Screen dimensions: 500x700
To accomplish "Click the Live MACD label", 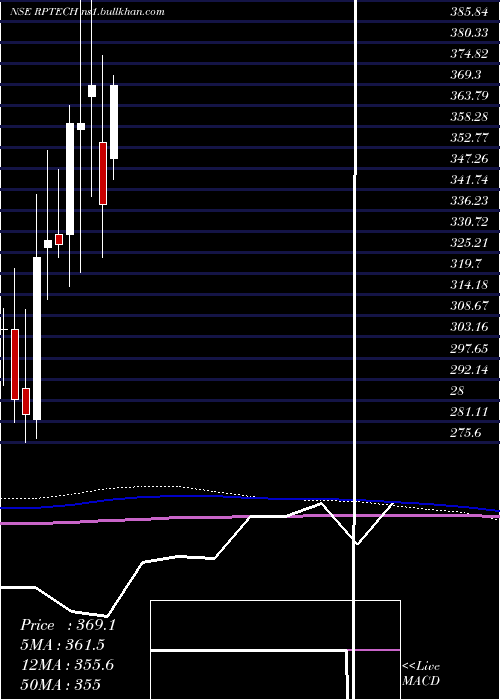I will [421, 673].
